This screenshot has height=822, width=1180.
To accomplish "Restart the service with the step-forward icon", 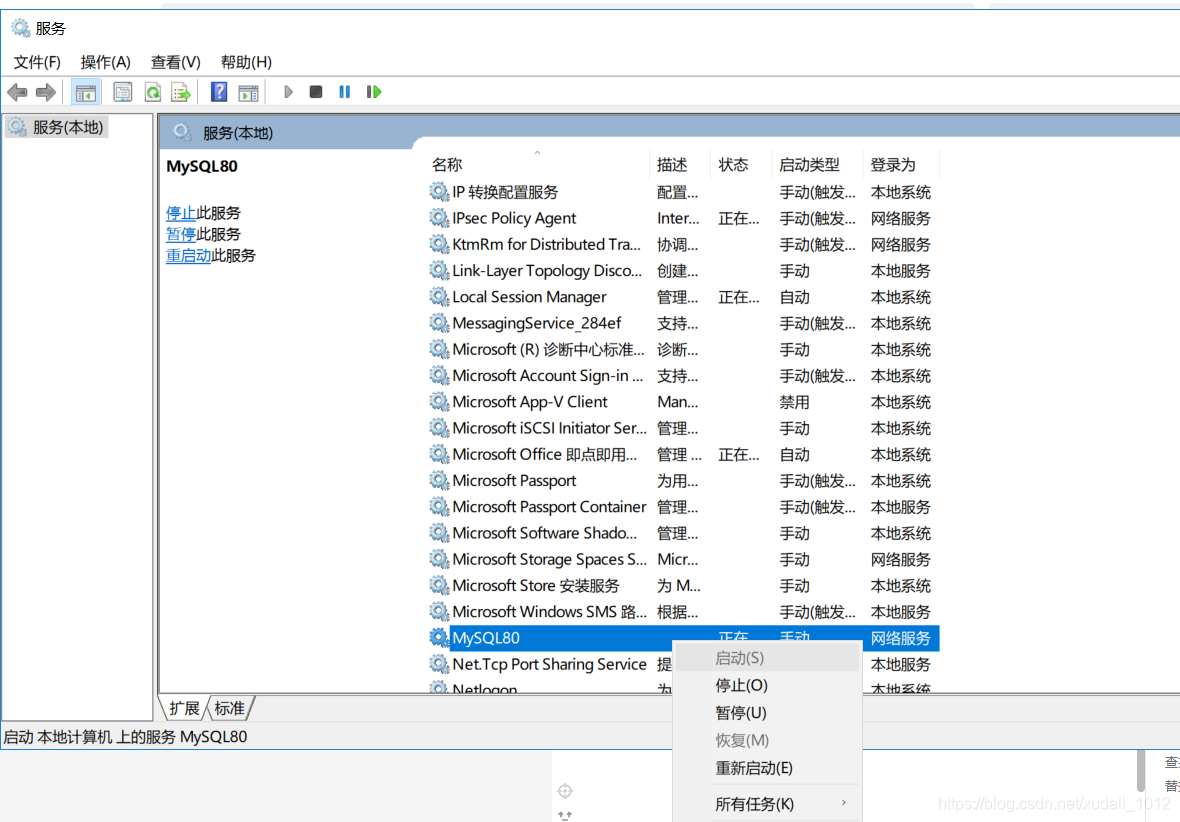I will [372, 91].
